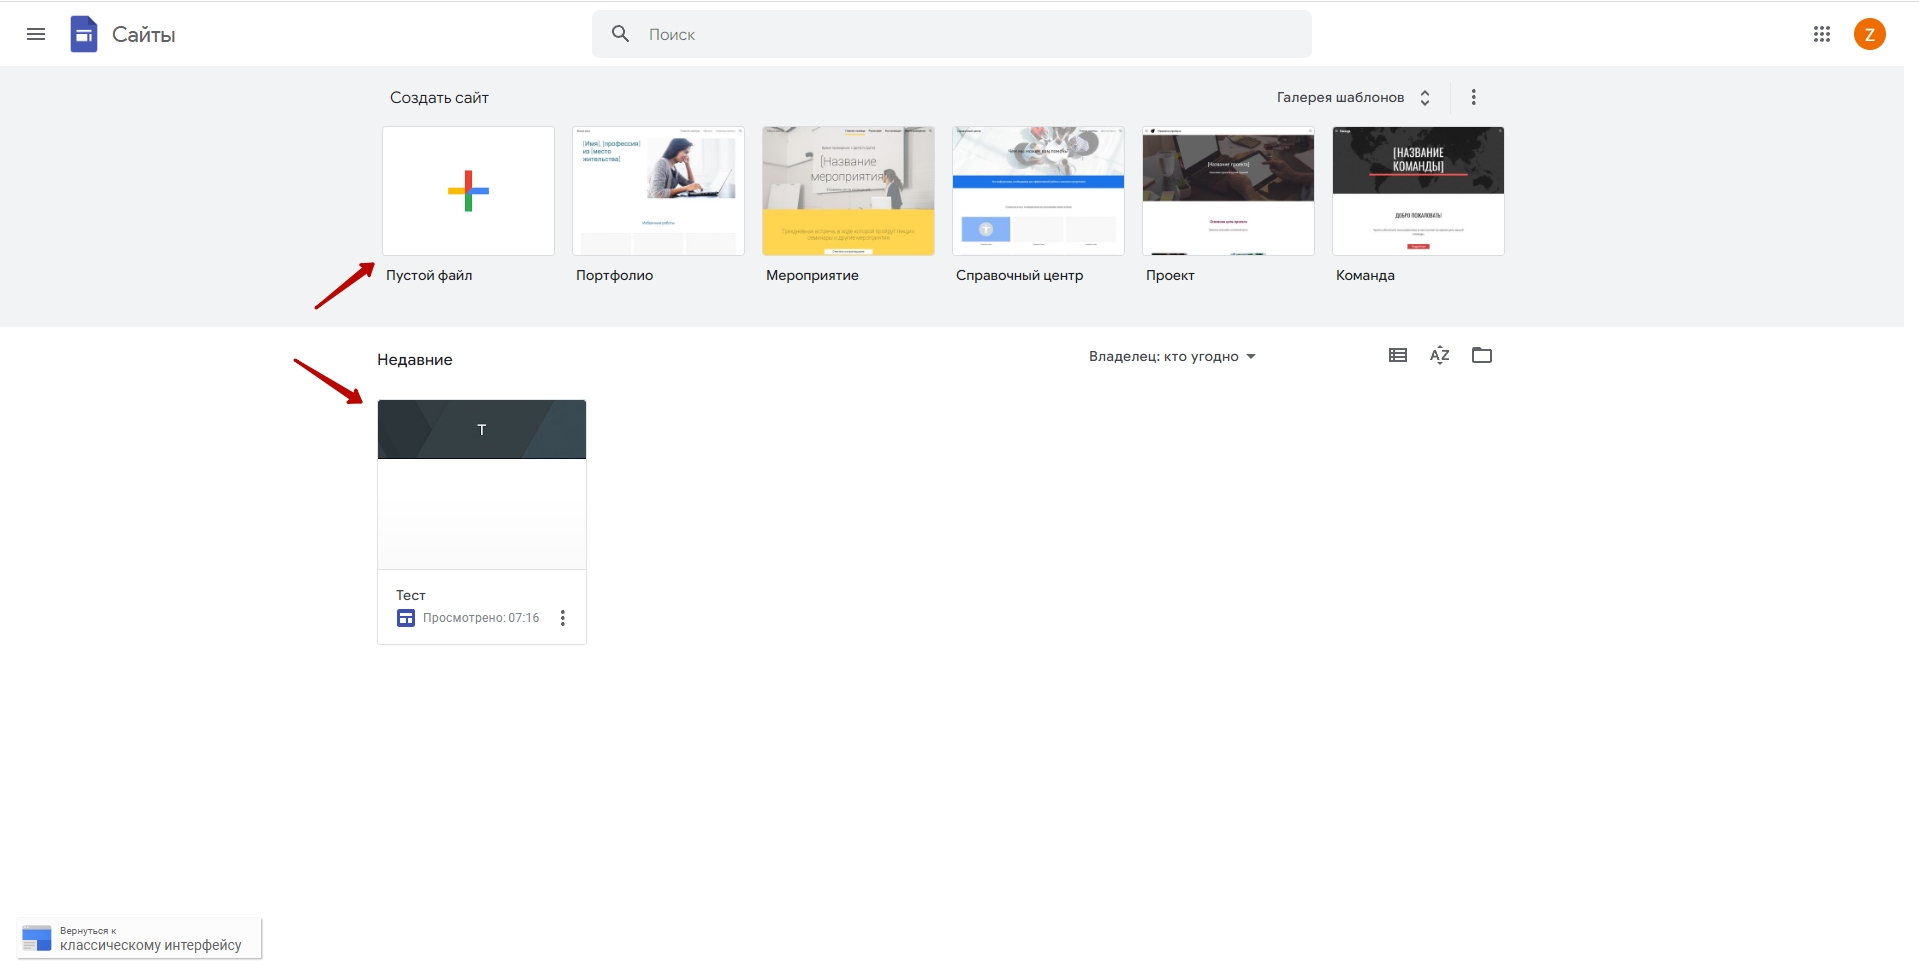The width and height of the screenshot is (1919, 968).
Task: Open the Тест site thumbnail
Action: (482, 485)
